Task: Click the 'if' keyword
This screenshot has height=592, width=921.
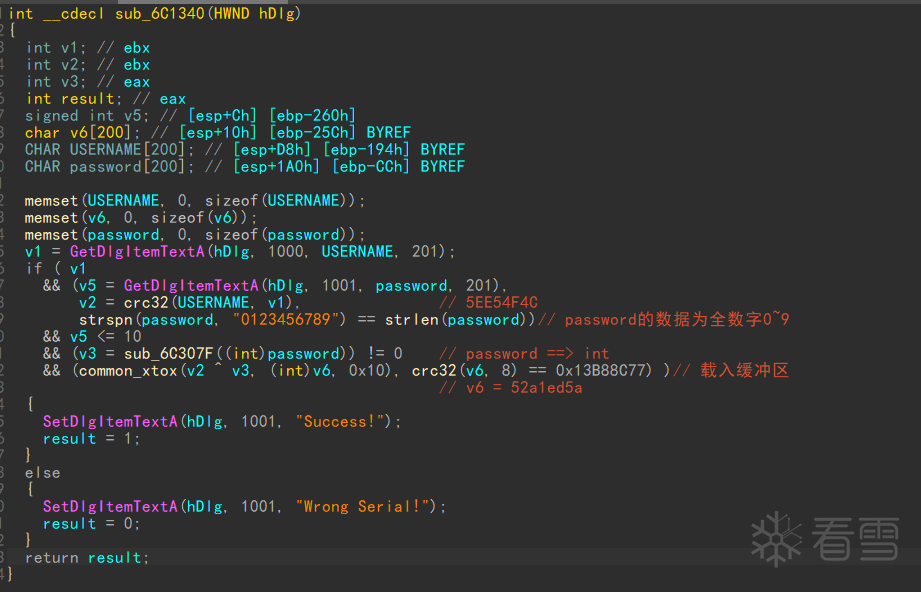Action: (33, 269)
